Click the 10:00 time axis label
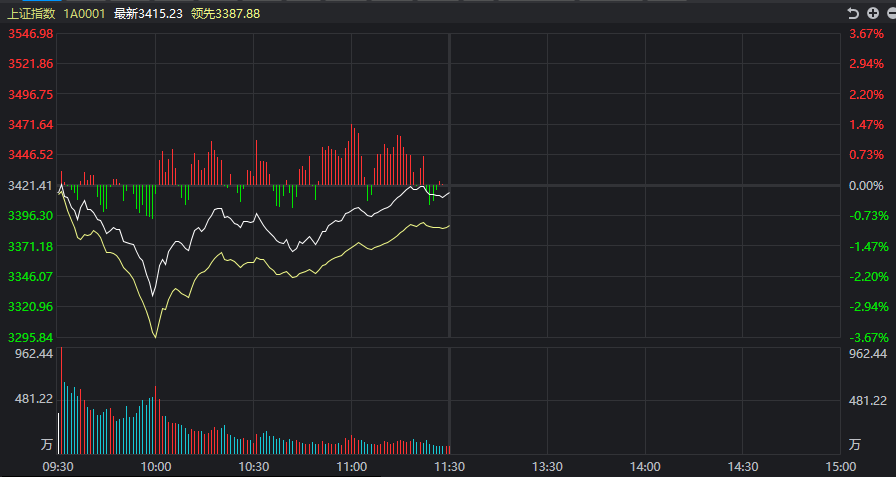The image size is (896, 477). point(155,467)
